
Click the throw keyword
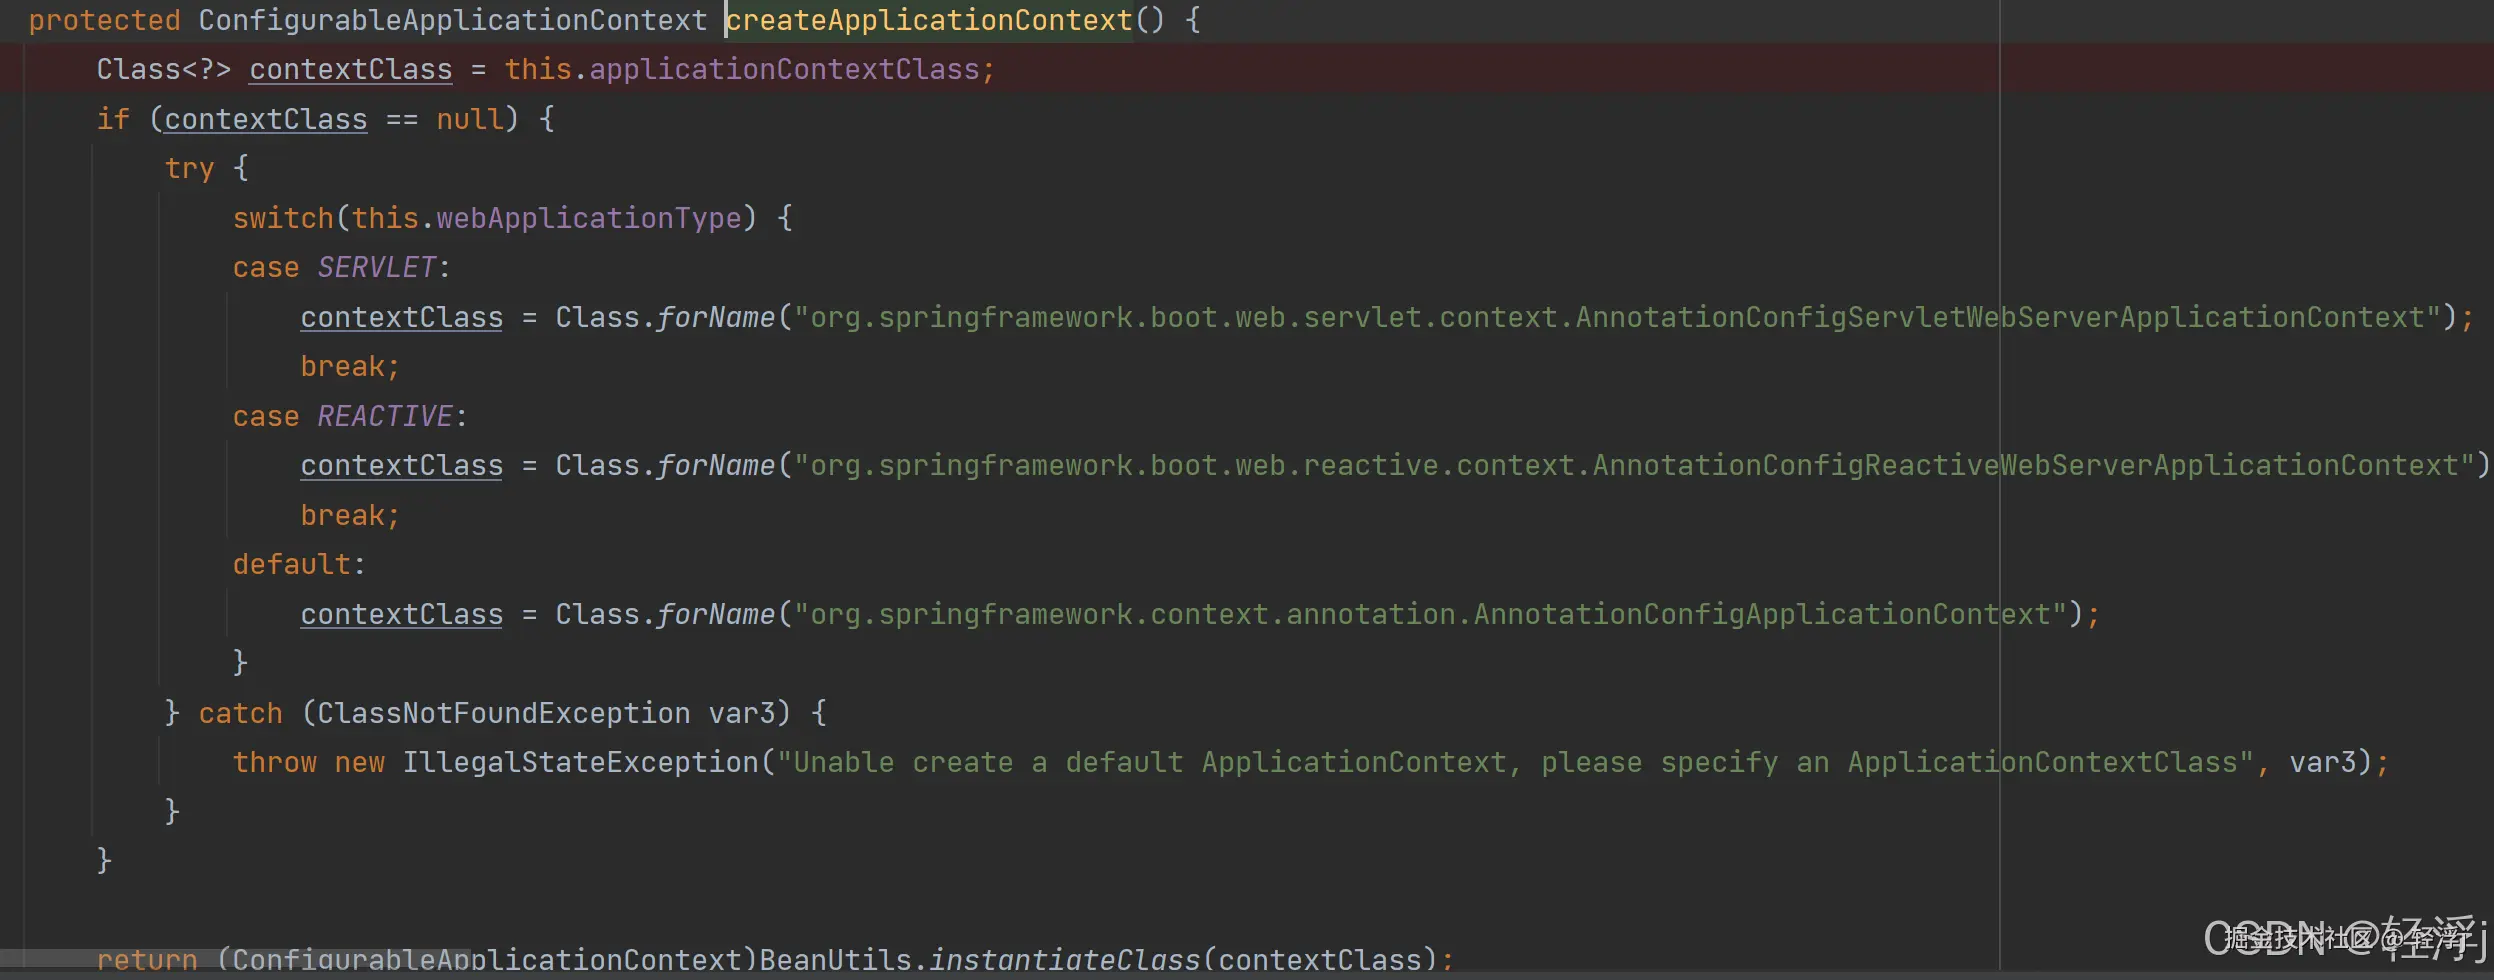click(275, 762)
